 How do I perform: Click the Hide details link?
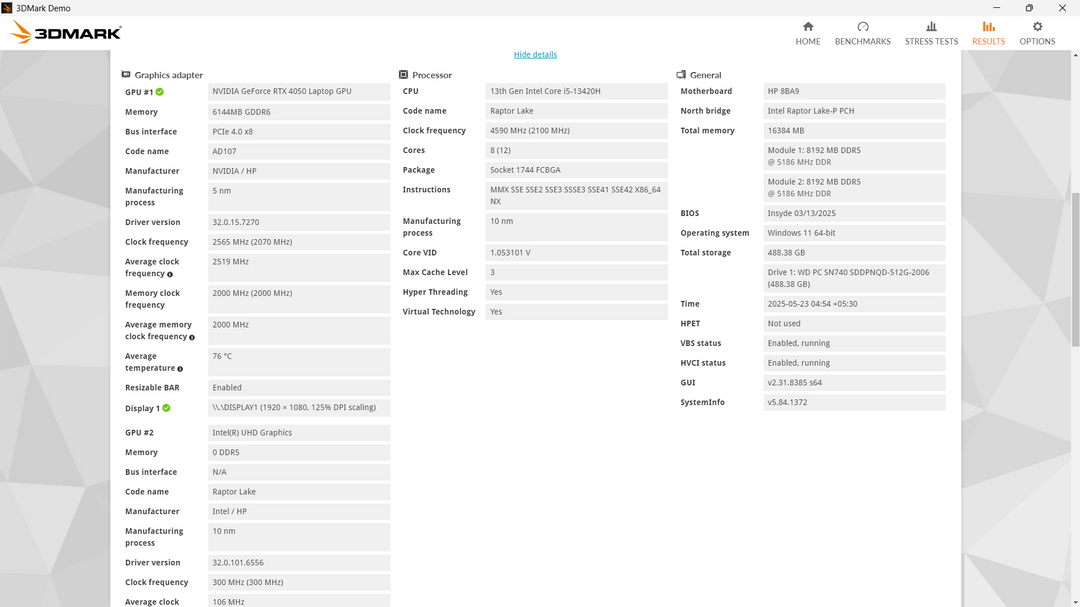coord(535,54)
